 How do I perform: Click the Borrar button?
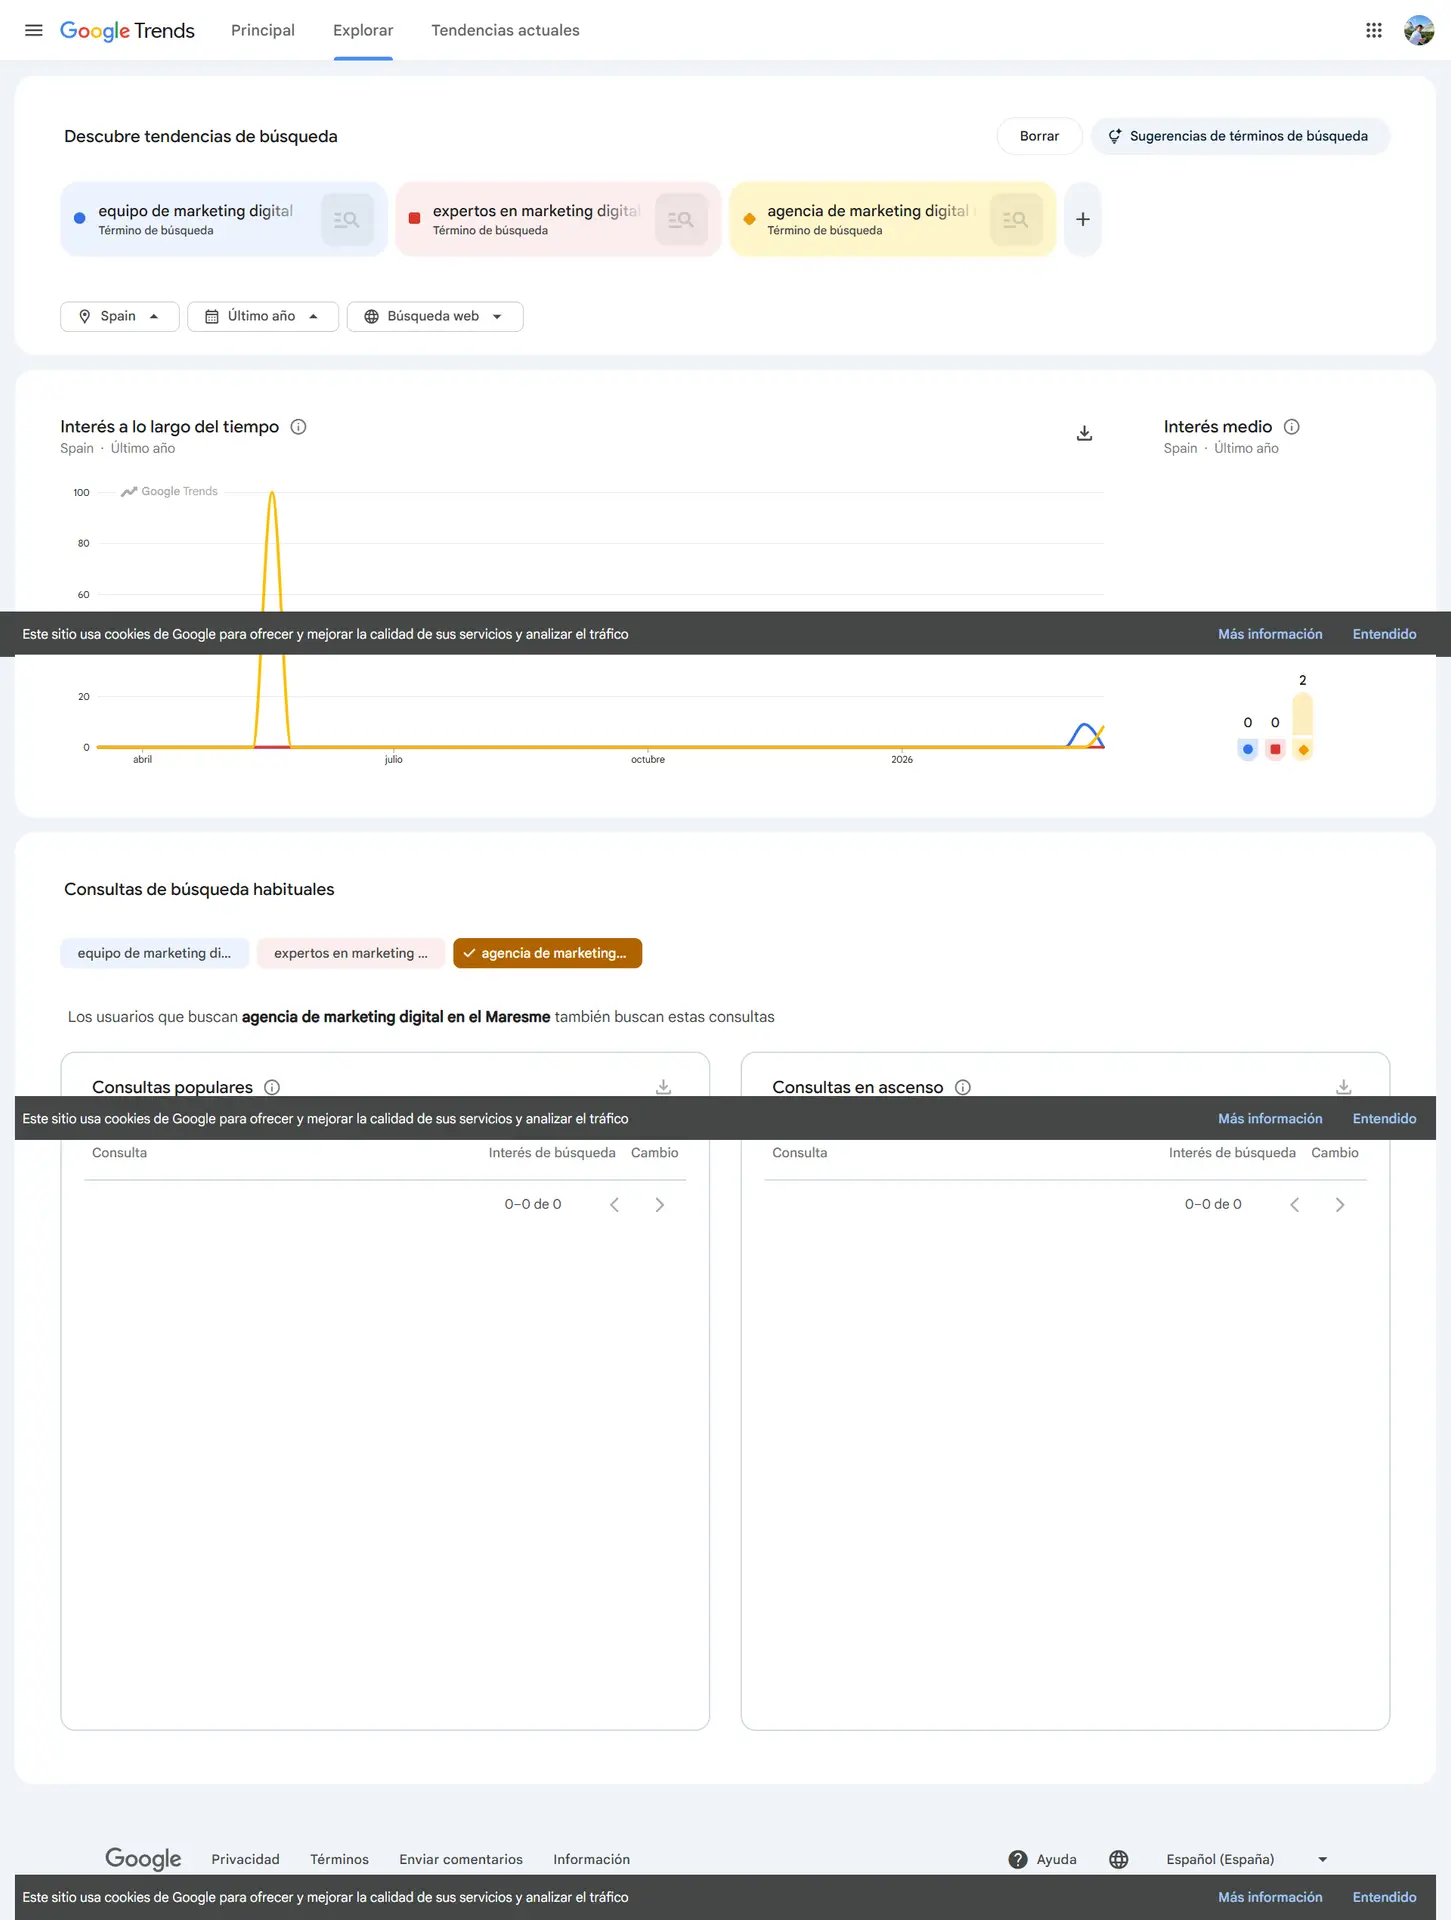[1039, 136]
